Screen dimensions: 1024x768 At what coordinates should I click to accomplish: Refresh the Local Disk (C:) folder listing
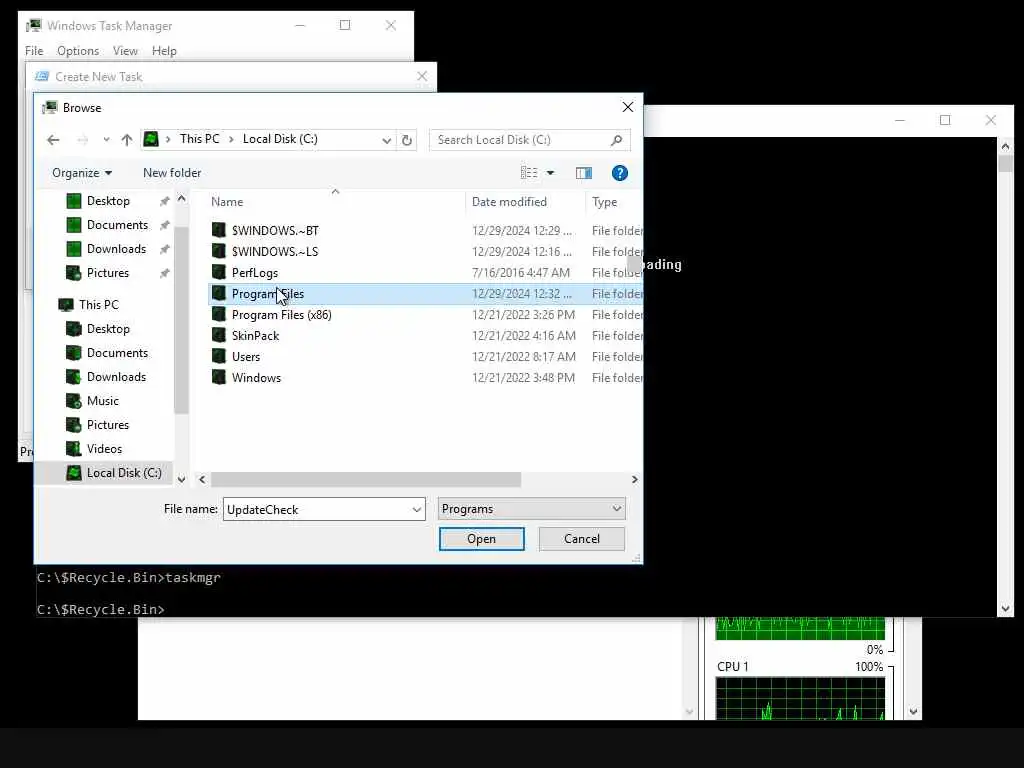point(406,140)
